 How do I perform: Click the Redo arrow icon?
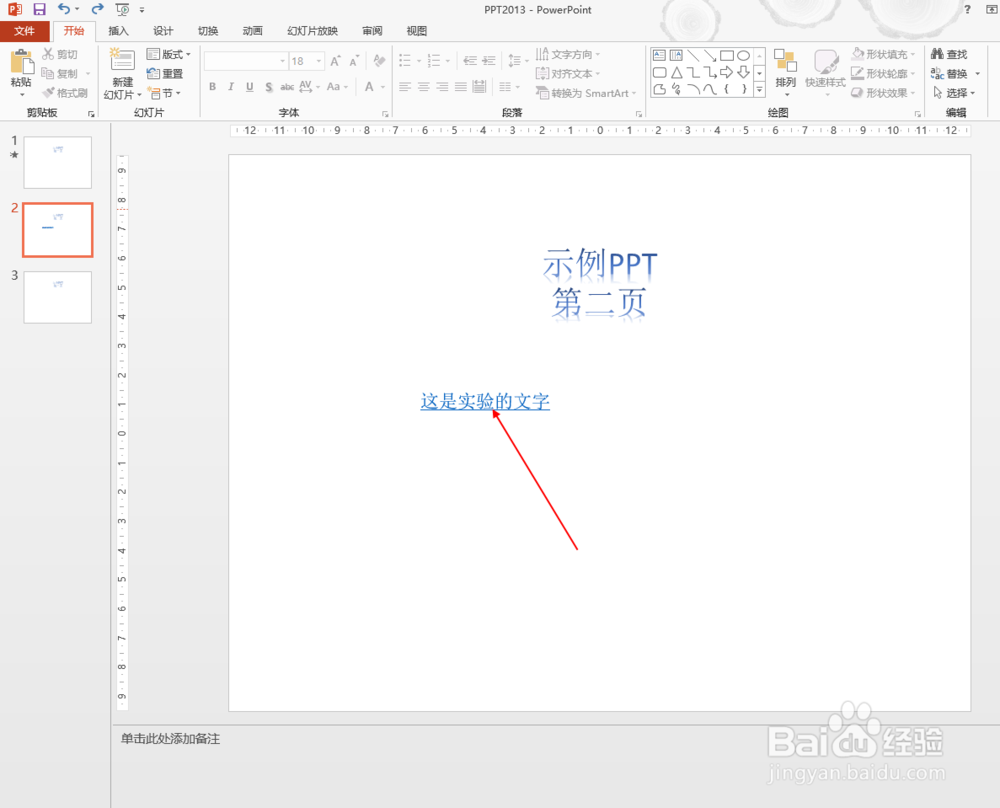pos(97,9)
